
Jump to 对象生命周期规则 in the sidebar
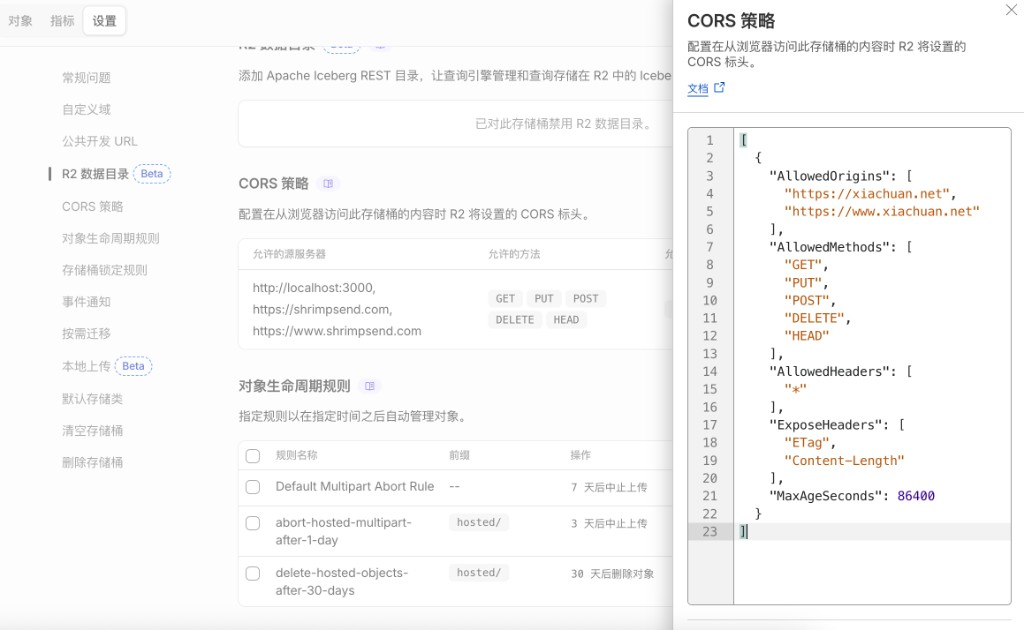click(110, 238)
